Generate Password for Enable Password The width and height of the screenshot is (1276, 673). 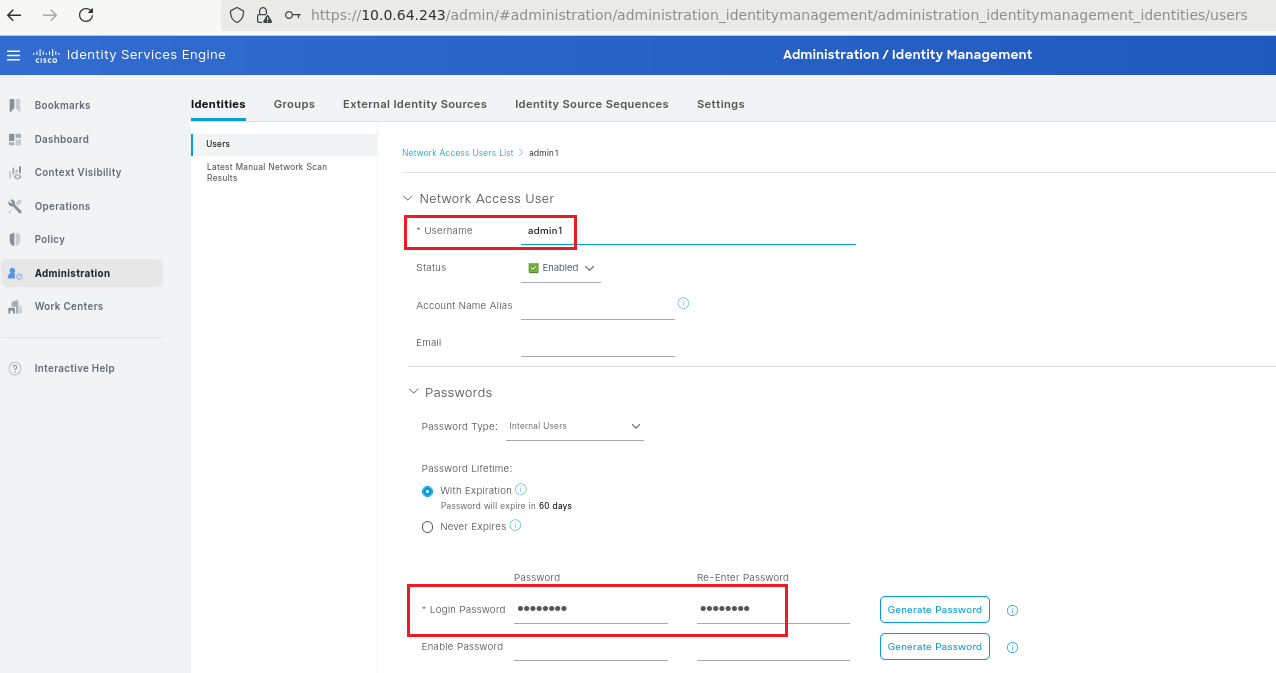[935, 647]
